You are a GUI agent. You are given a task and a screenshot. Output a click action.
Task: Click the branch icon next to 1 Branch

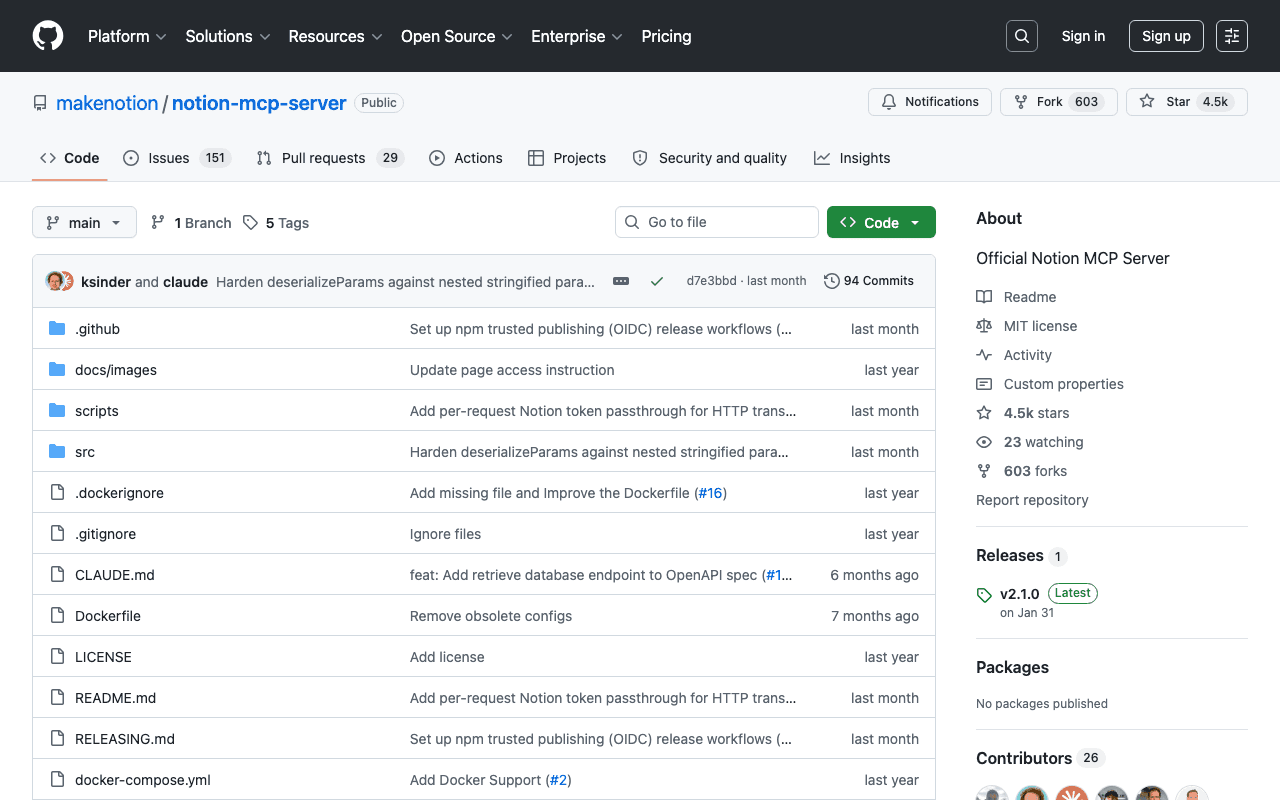158,222
